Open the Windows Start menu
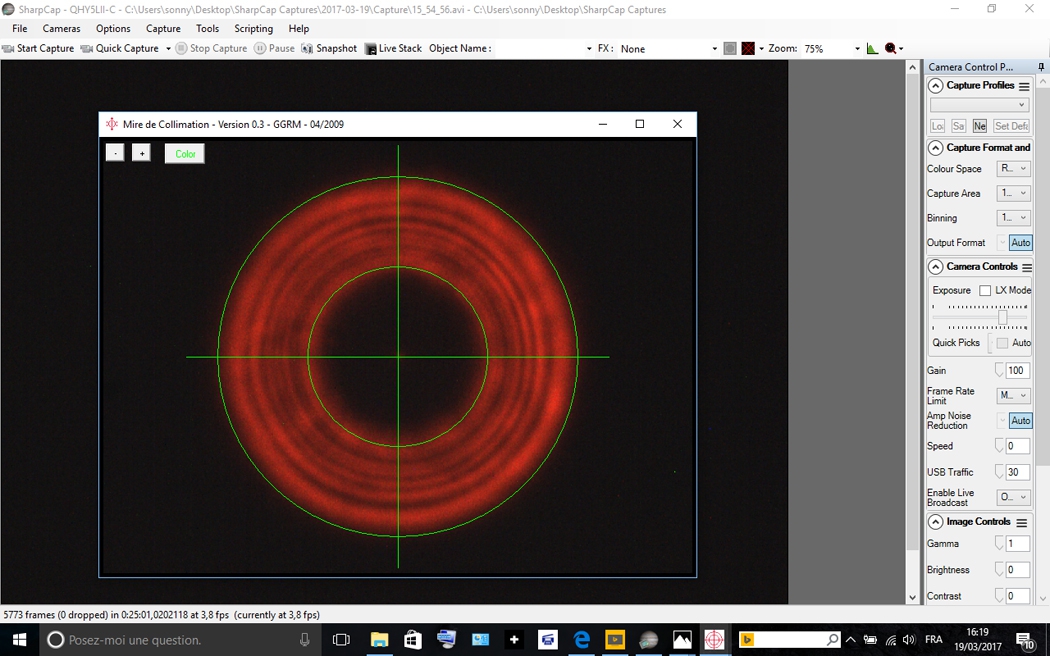Image resolution: width=1050 pixels, height=656 pixels. 19,640
